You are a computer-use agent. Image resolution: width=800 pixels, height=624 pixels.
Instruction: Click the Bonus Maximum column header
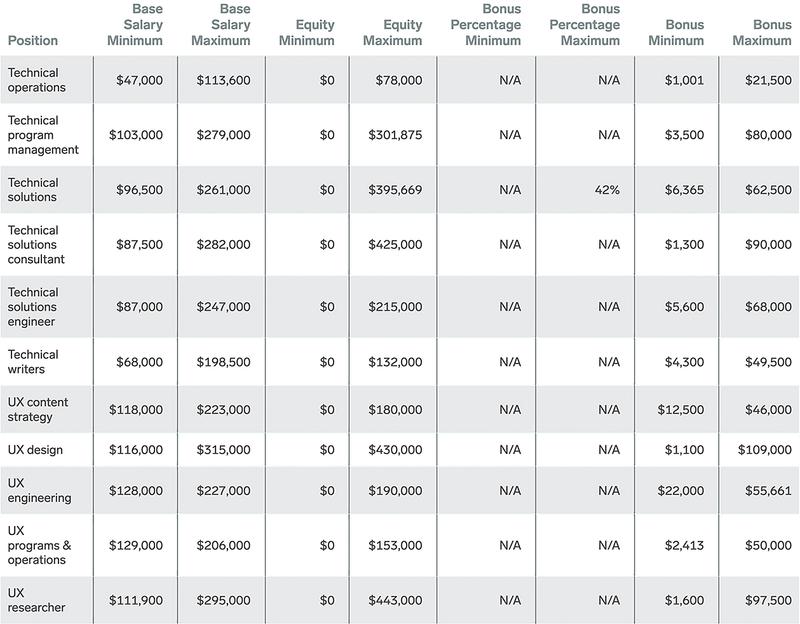[762, 32]
